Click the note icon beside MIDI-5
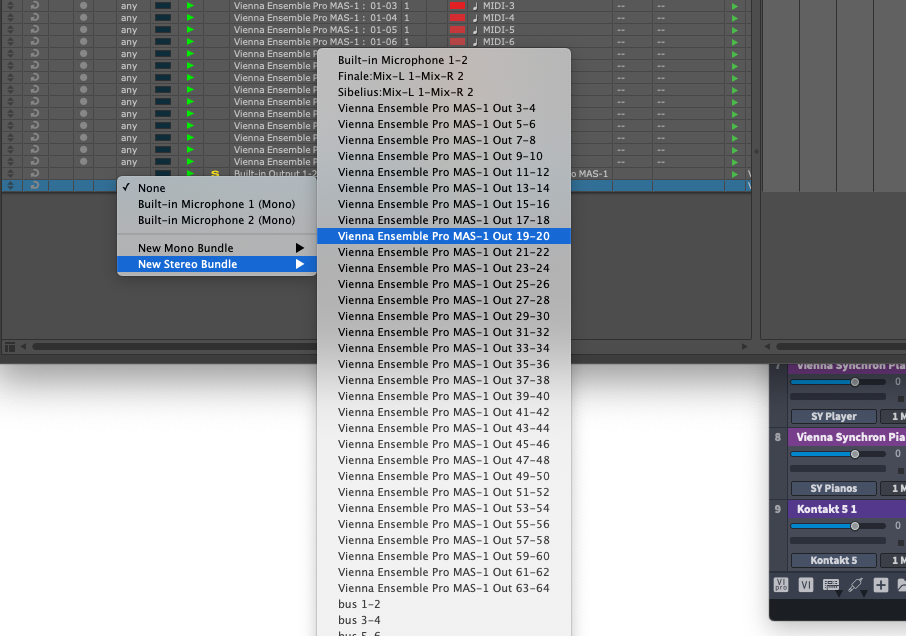The image size is (906, 636). pyautogui.click(x=475, y=29)
